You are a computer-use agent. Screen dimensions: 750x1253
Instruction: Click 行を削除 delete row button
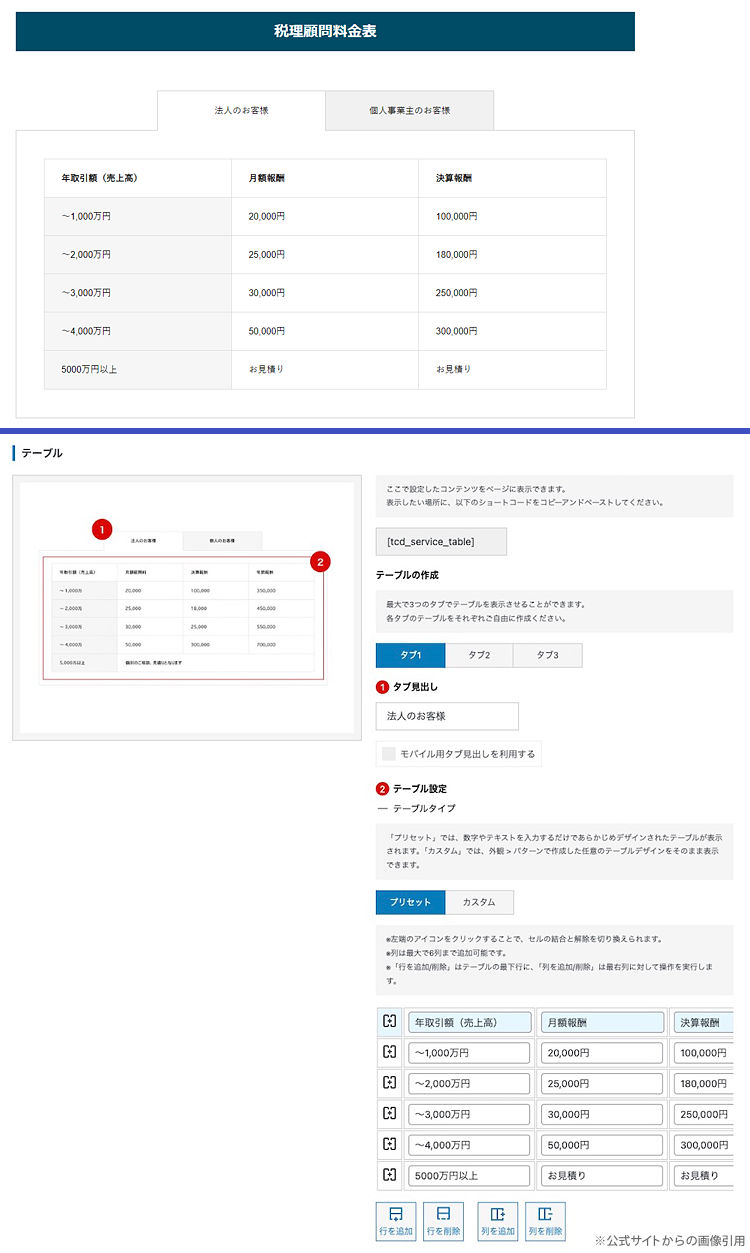(x=444, y=1221)
